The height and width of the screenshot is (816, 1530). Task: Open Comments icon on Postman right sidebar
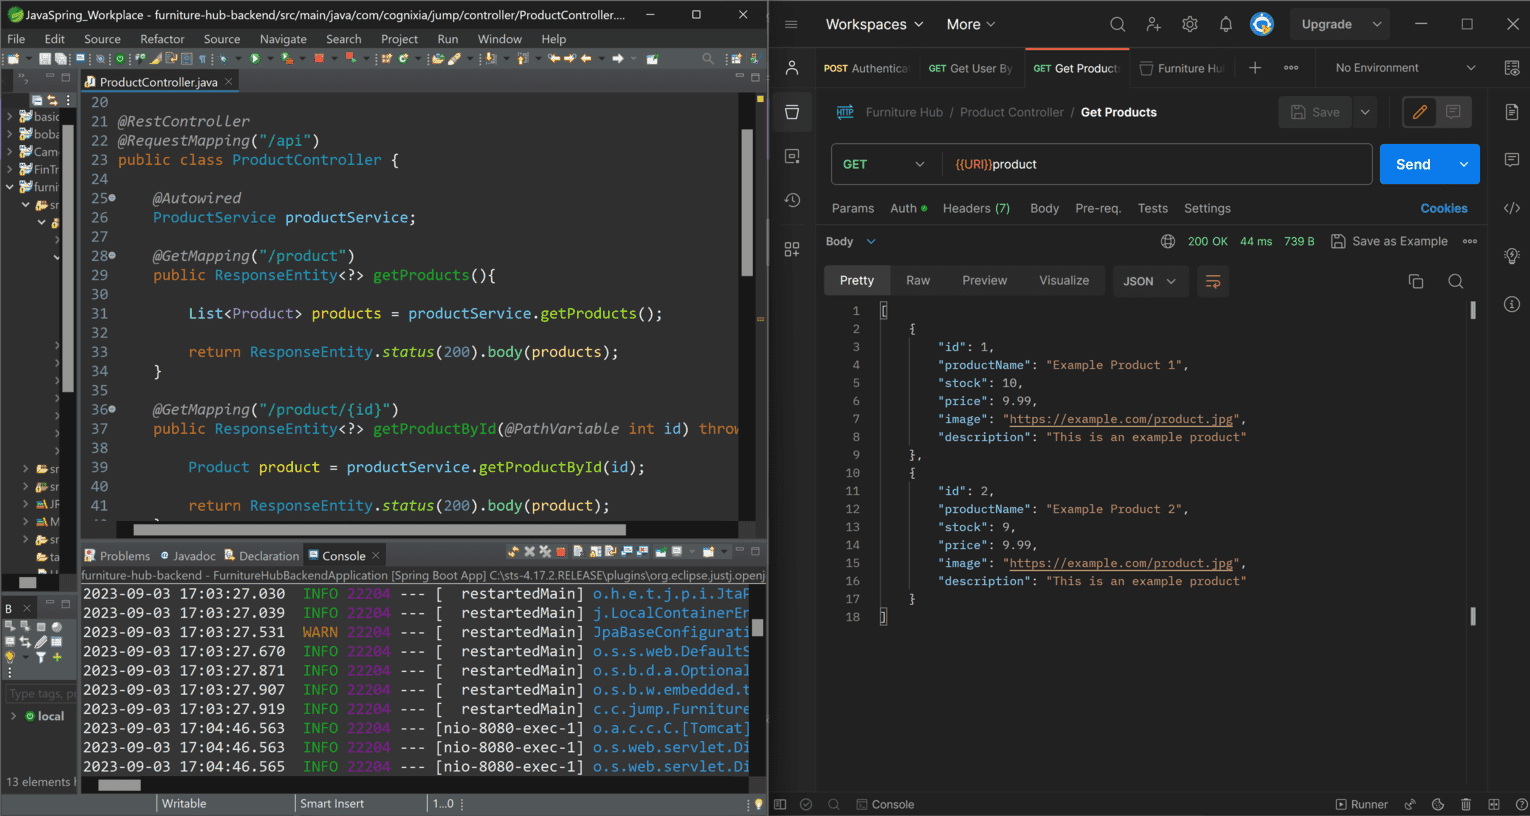pos(1512,160)
